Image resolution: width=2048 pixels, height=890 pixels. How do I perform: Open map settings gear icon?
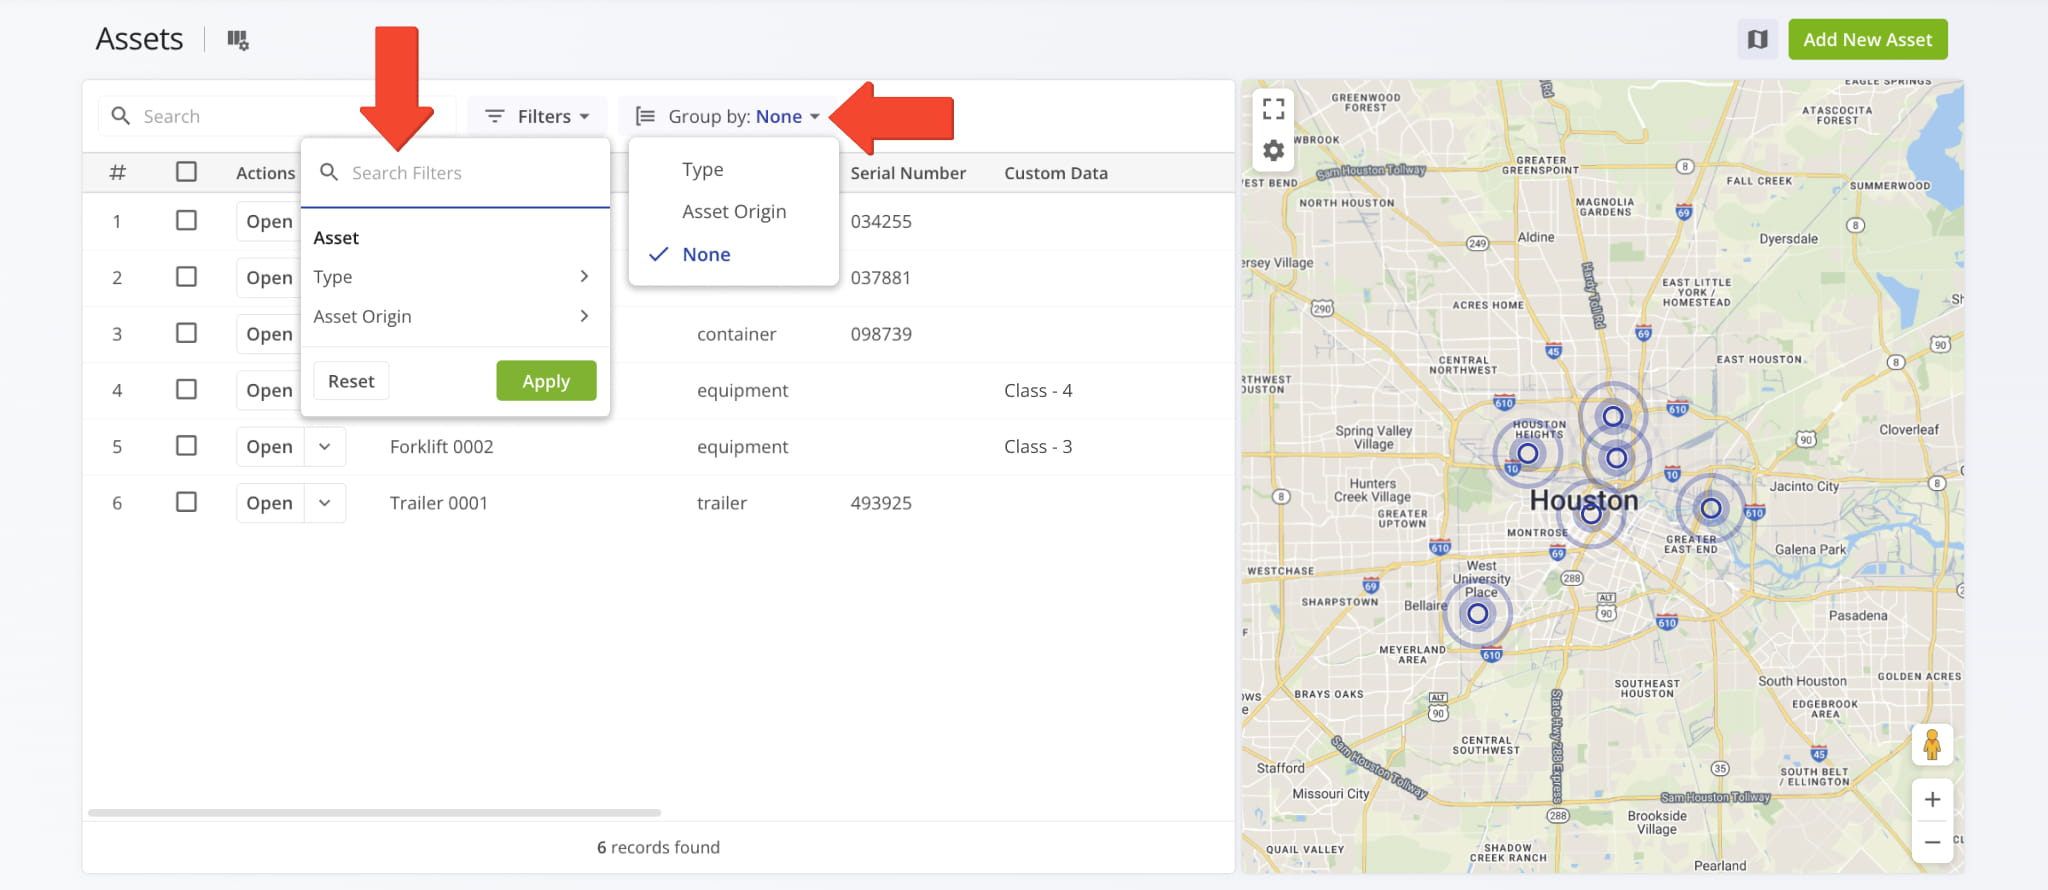1273,151
